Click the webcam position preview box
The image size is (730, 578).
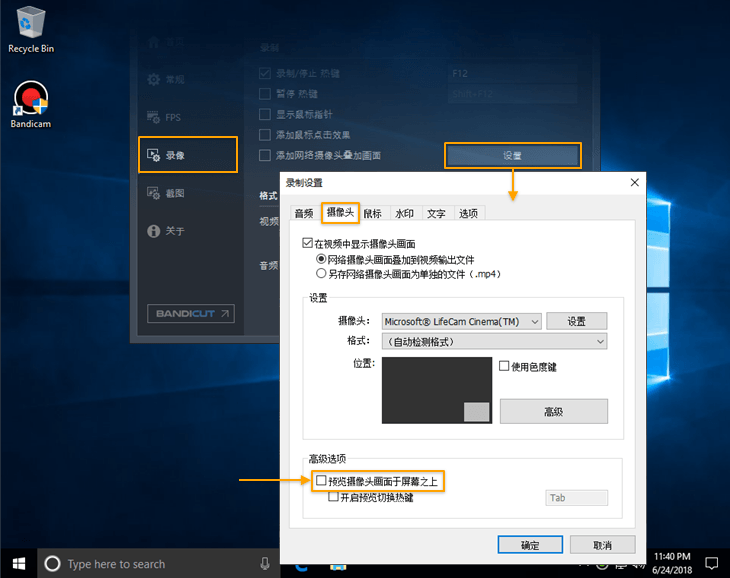pyautogui.click(x=437, y=390)
